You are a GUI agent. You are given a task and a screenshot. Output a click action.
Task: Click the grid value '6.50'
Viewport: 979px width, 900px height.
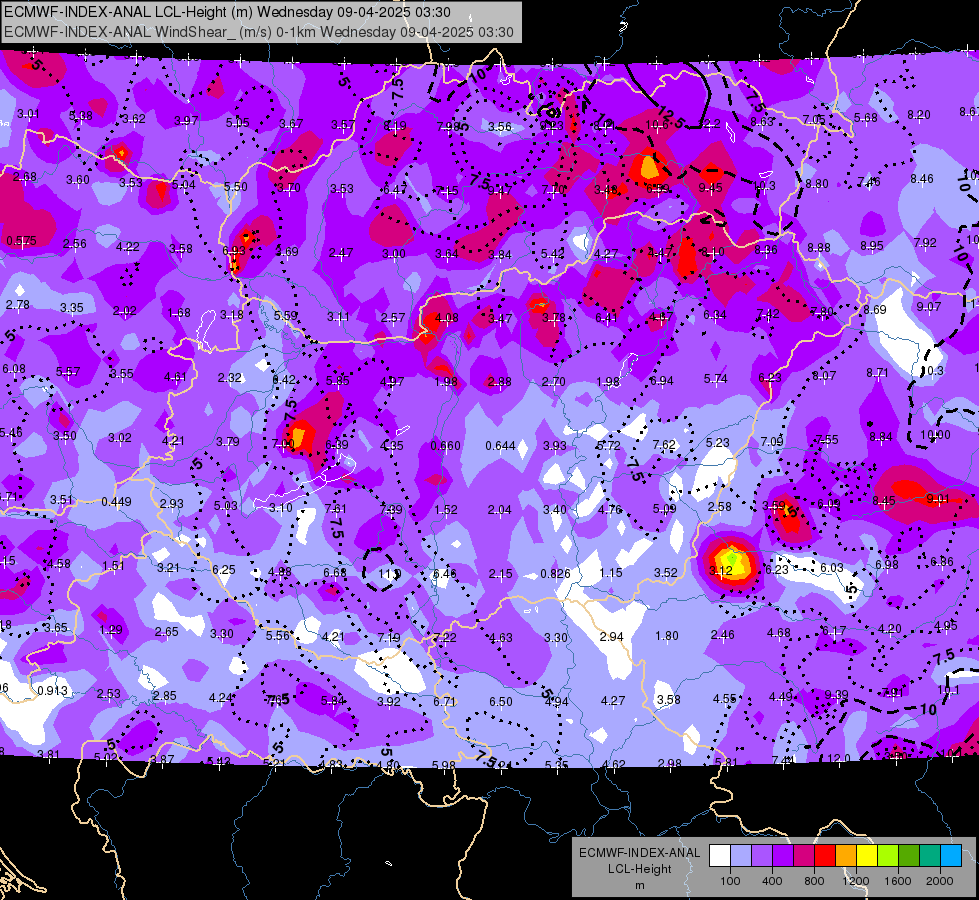click(501, 701)
